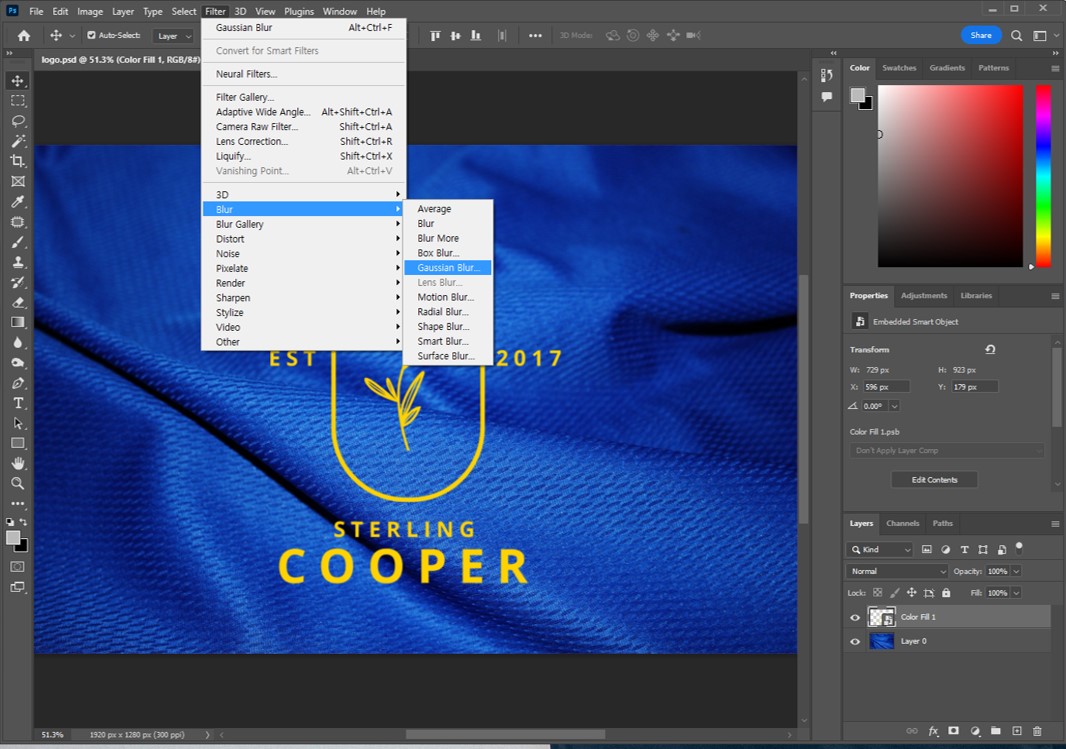1066x749 pixels.
Task: Click the Add layer mask icon
Action: [954, 731]
